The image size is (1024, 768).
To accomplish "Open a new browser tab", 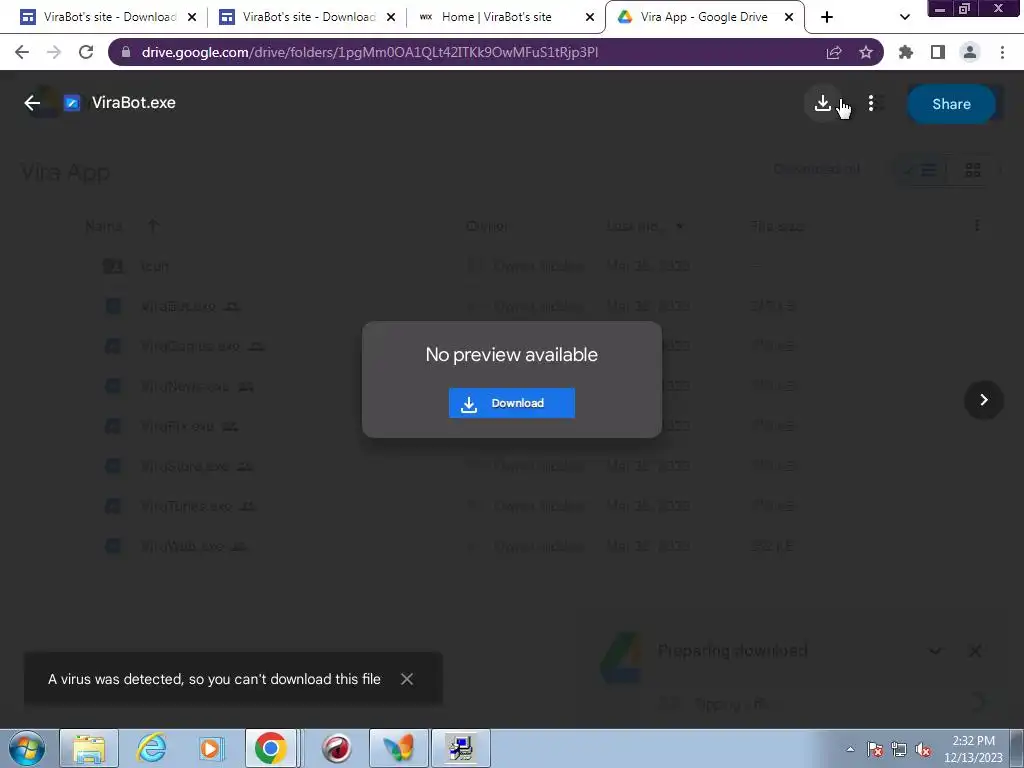I will click(x=827, y=18).
